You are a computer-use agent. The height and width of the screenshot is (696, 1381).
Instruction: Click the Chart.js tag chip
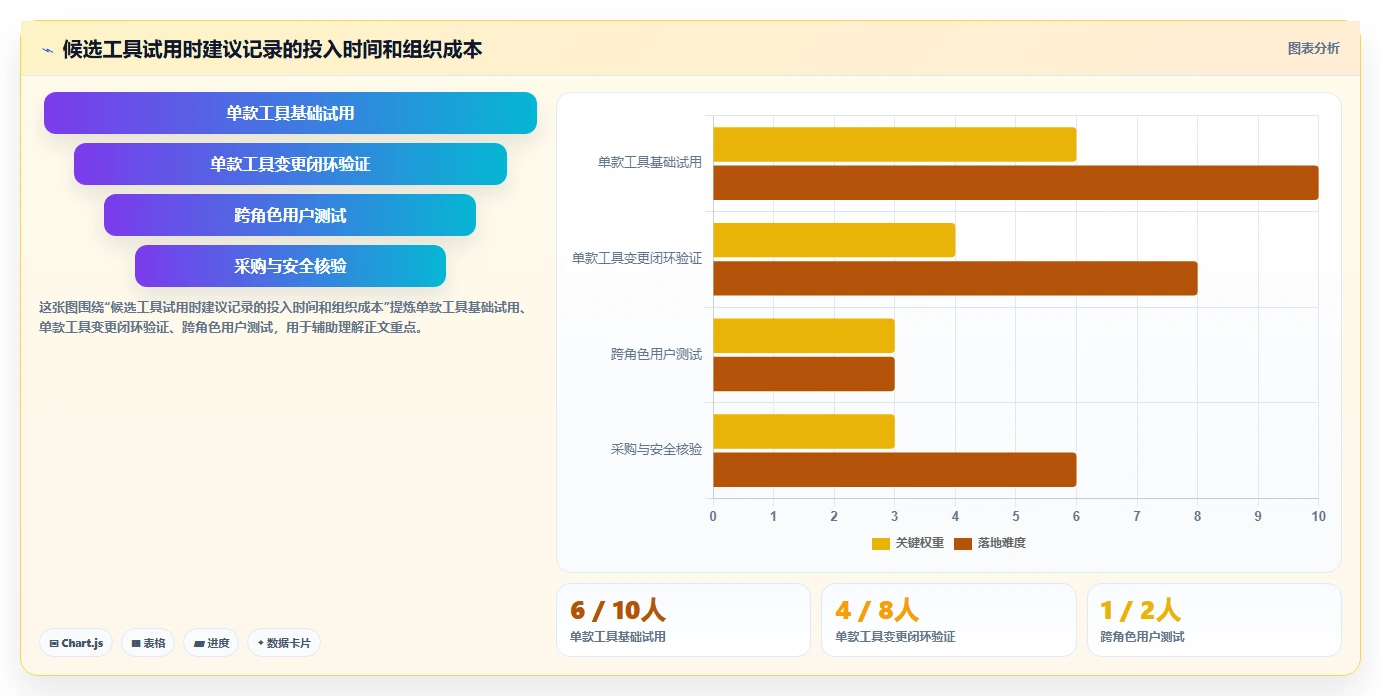tap(76, 643)
